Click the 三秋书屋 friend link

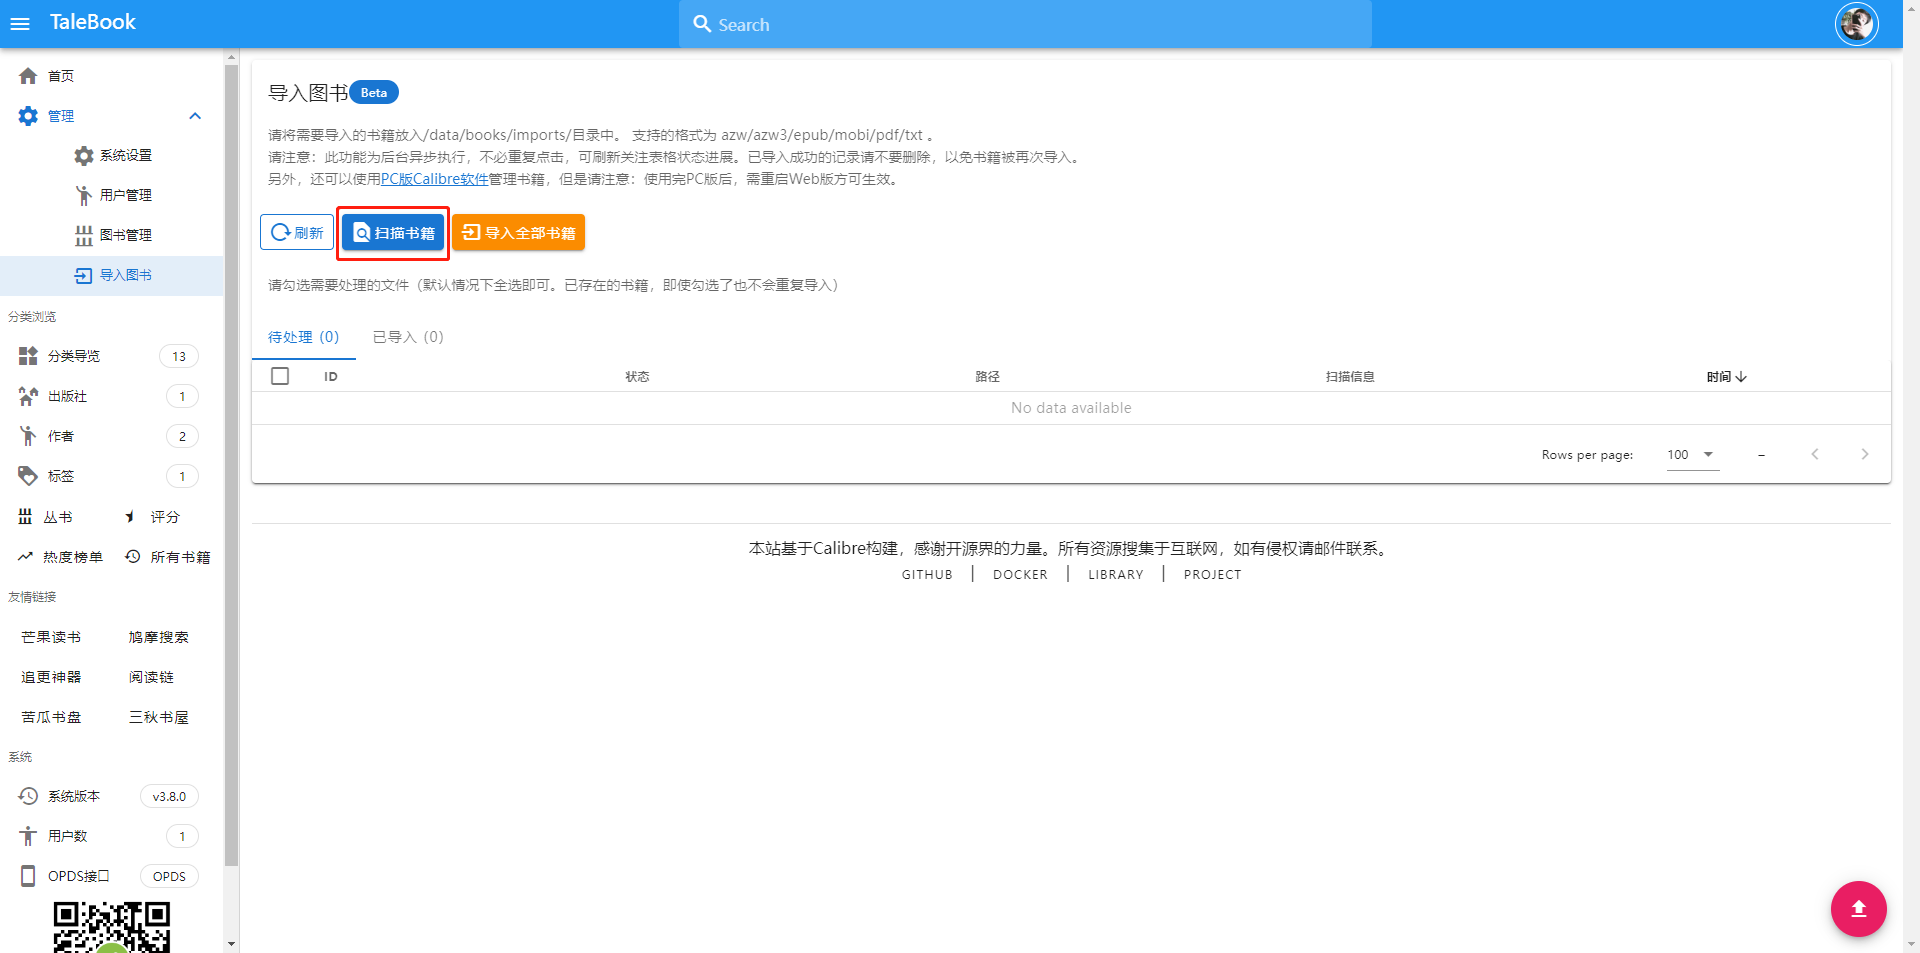coord(158,717)
